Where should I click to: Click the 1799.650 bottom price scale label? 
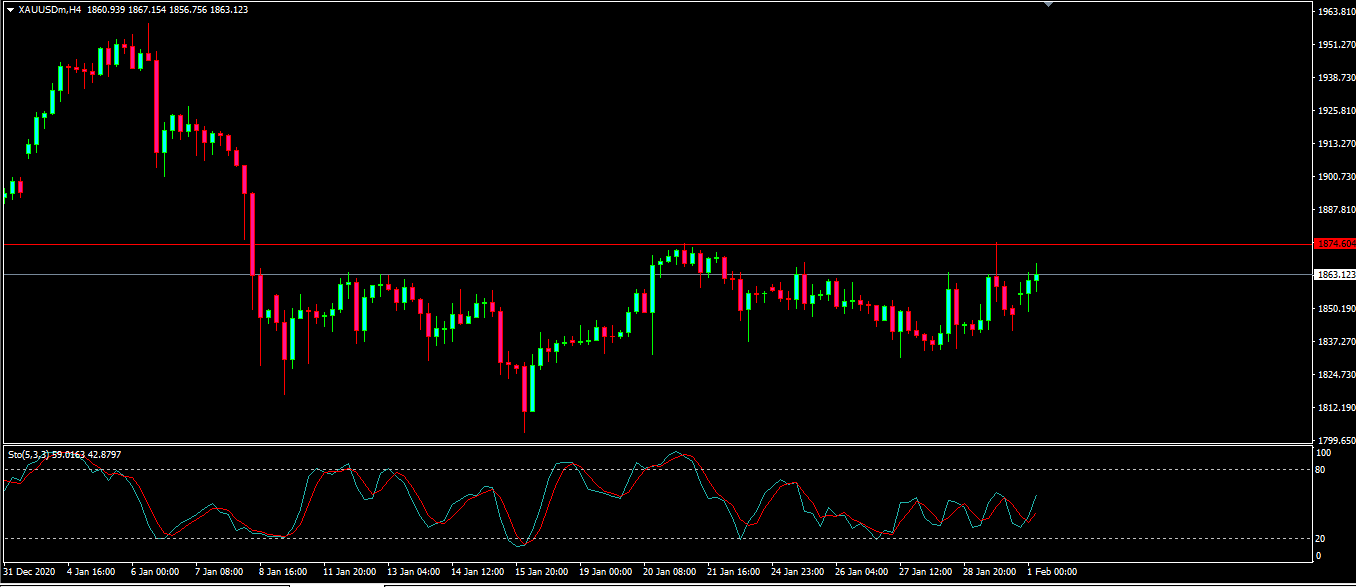pyautogui.click(x=1336, y=440)
